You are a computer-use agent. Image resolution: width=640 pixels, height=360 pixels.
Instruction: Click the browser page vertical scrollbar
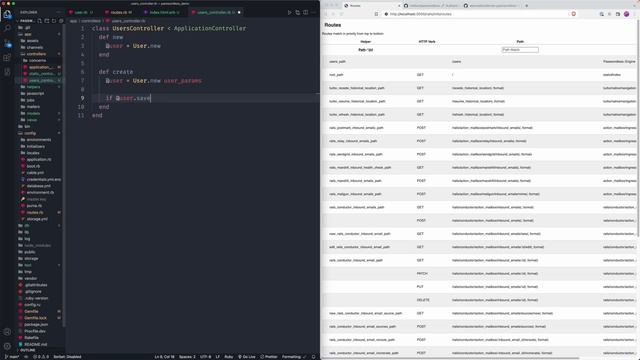(x=638, y=128)
